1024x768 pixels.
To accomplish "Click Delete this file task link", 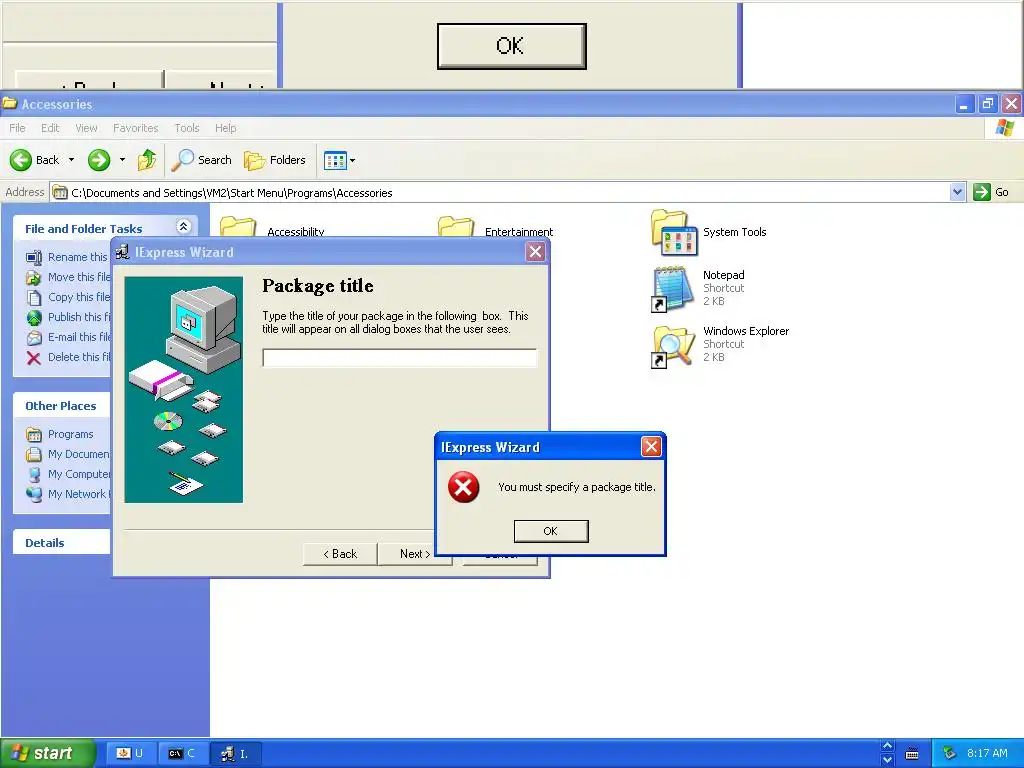I will [x=79, y=357].
